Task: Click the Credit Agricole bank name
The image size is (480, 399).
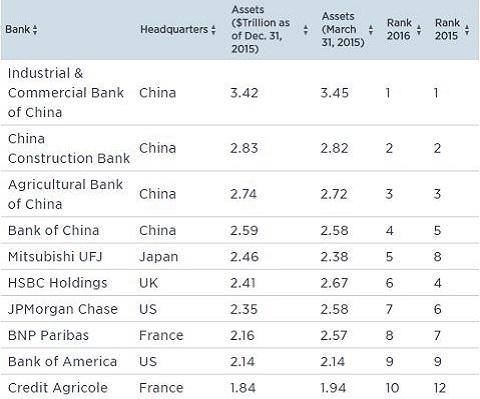Action: point(58,388)
